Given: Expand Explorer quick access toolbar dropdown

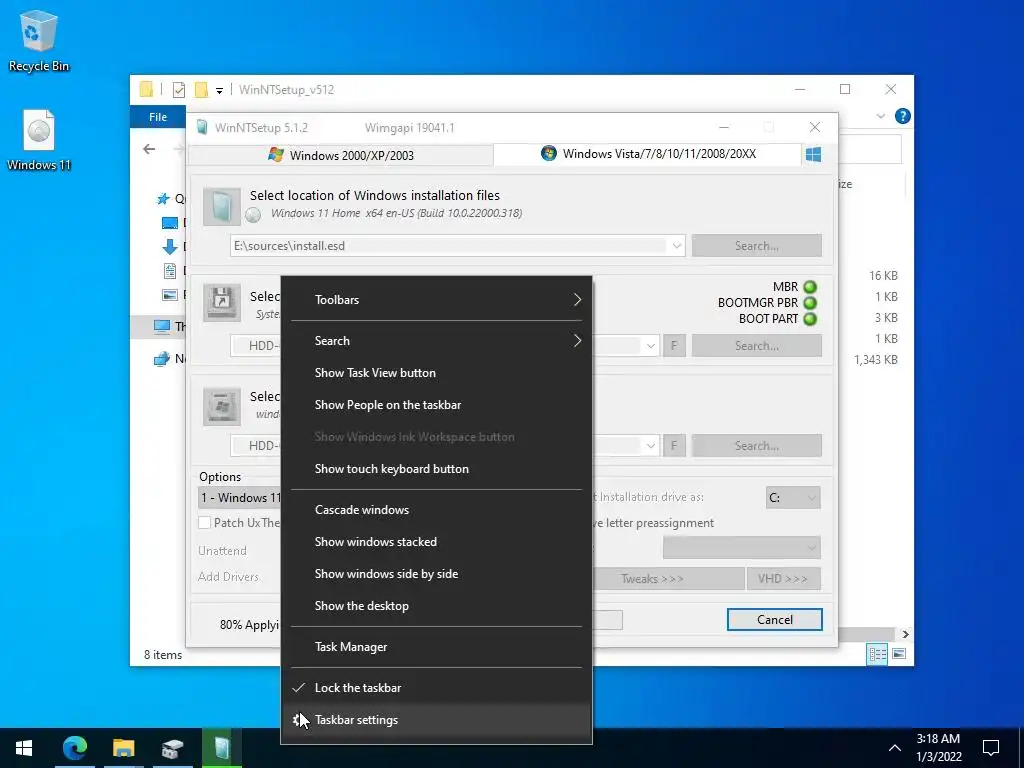Looking at the screenshot, I should (219, 91).
